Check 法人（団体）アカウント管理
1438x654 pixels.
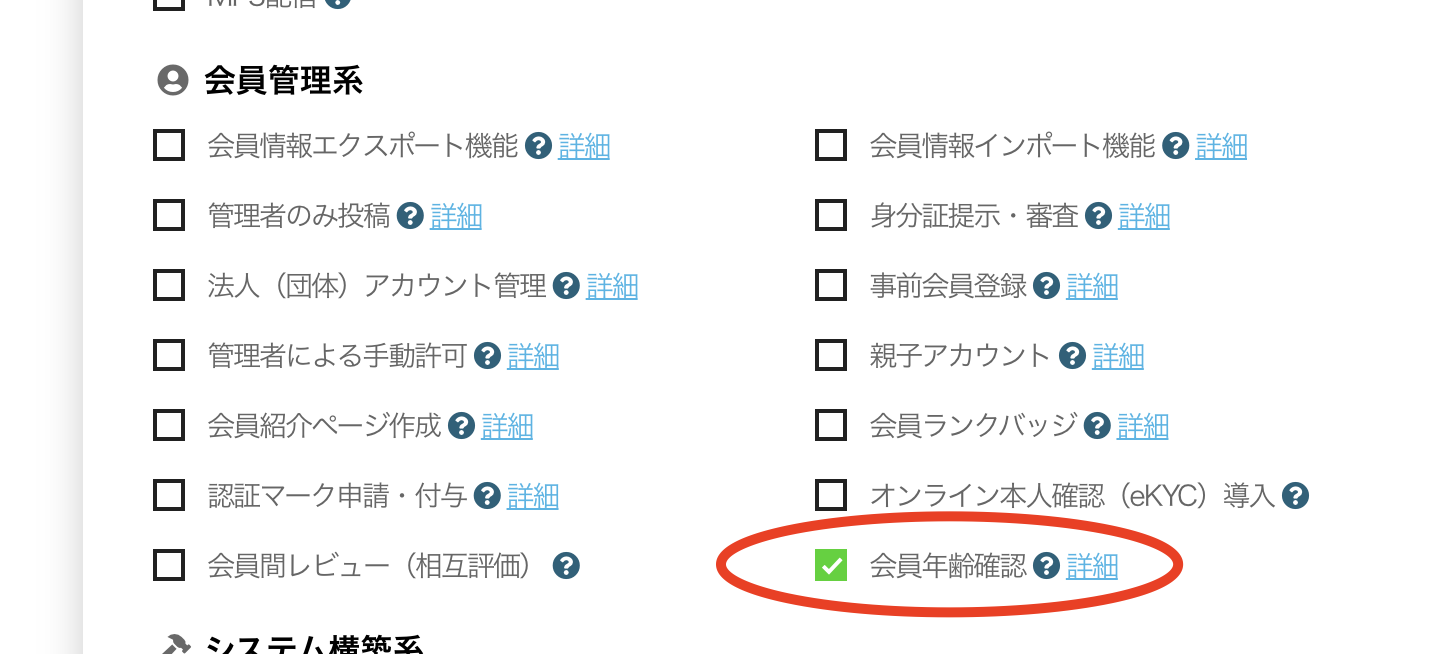pyautogui.click(x=168, y=286)
